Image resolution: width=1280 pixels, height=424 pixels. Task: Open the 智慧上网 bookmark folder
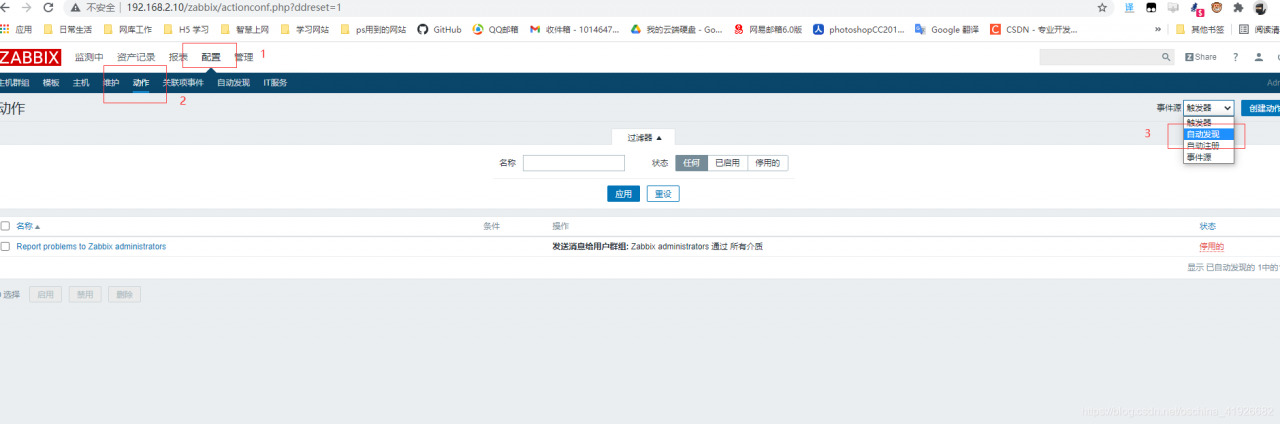point(245,29)
